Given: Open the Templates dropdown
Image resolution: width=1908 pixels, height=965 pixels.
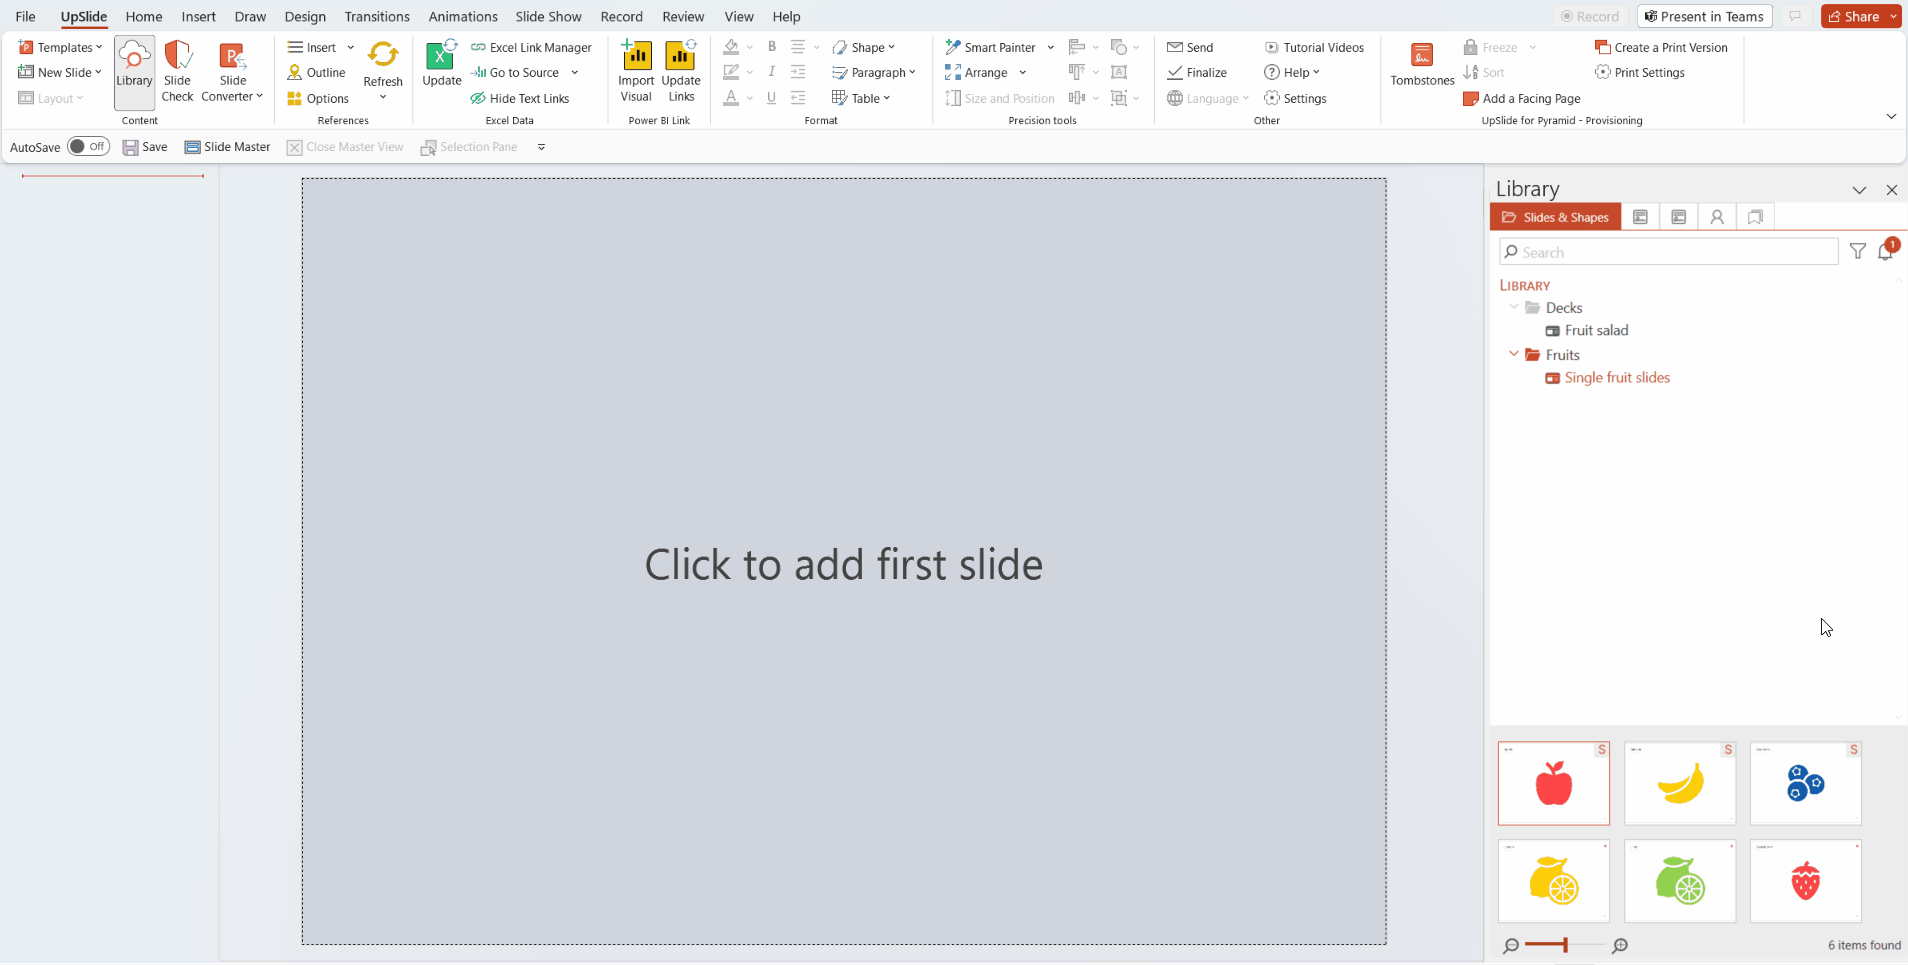Looking at the screenshot, I should point(60,47).
